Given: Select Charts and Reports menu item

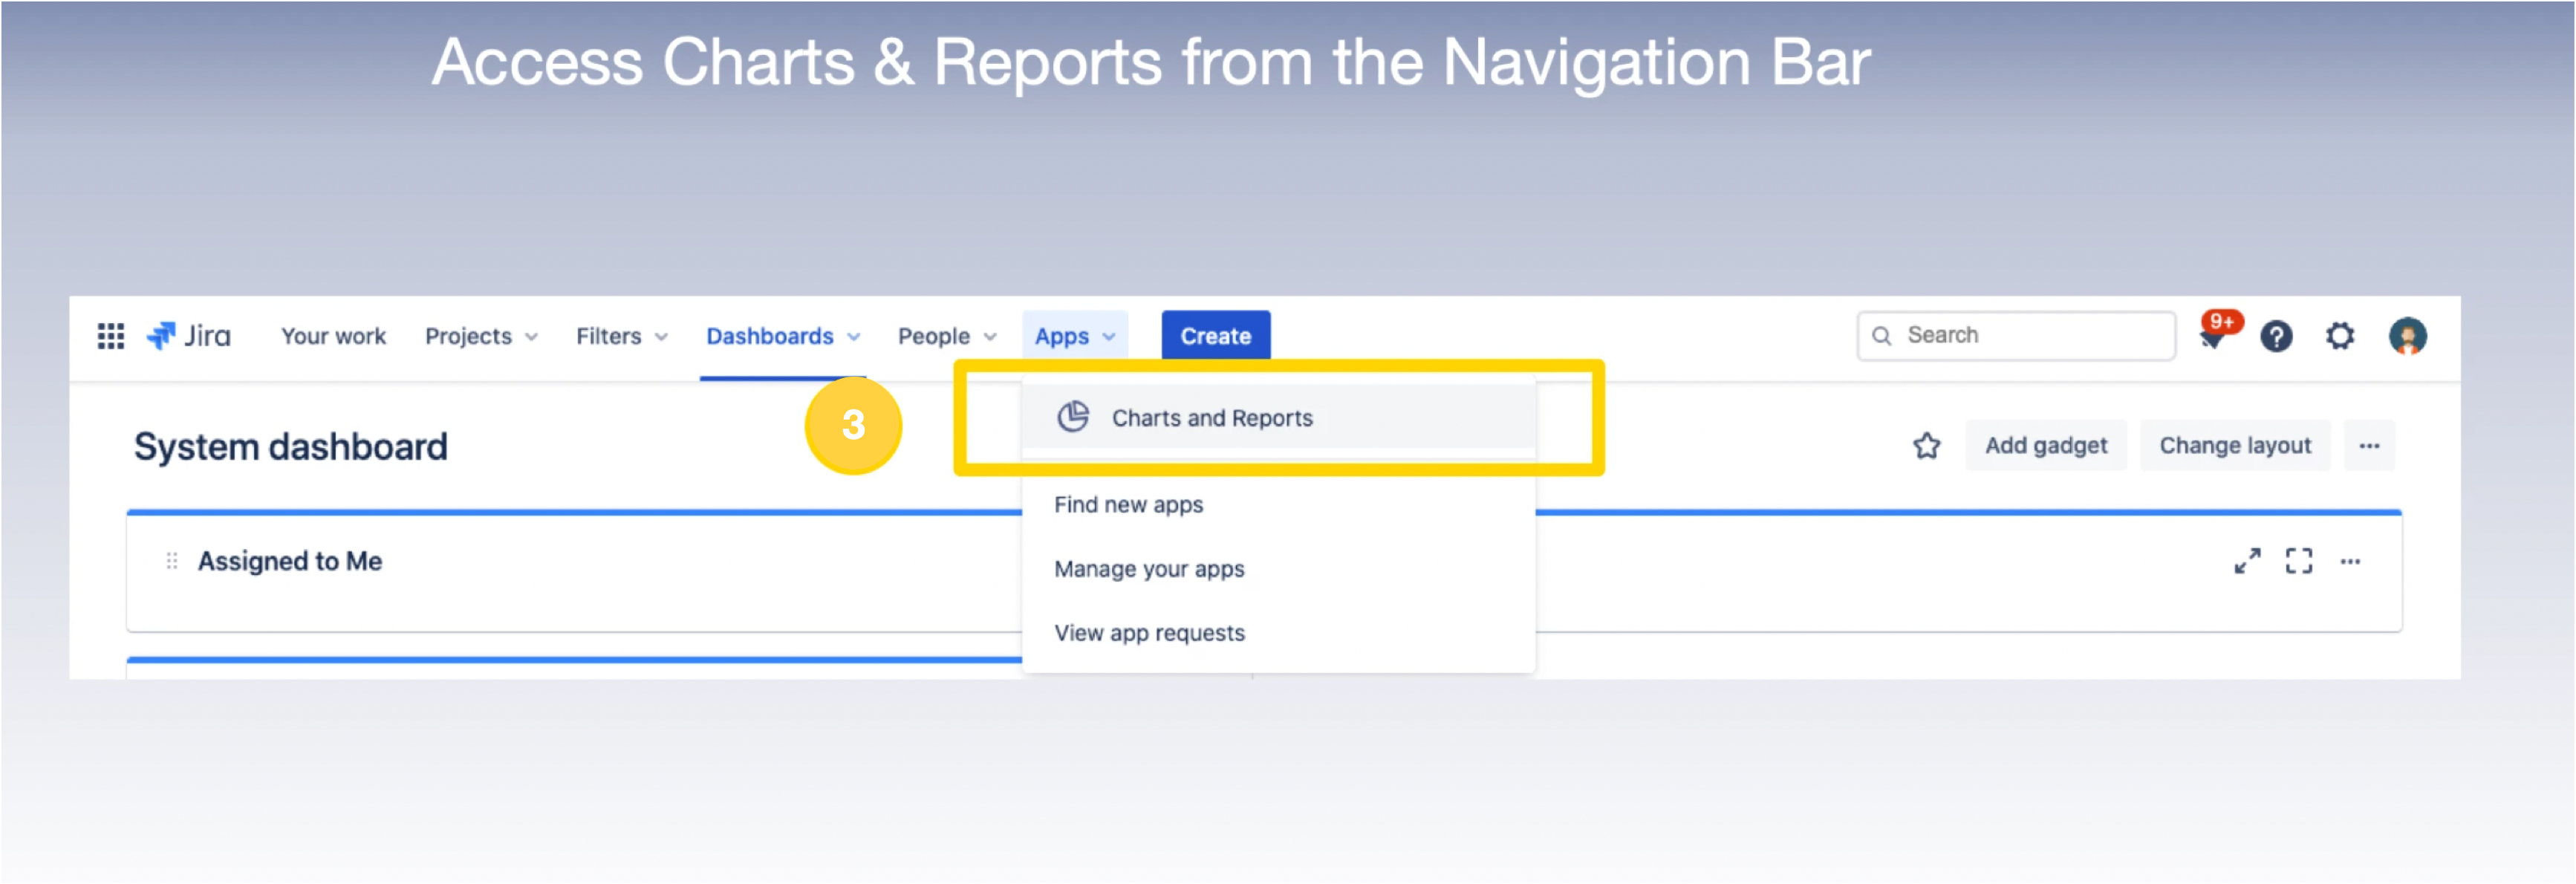Looking at the screenshot, I should pos(1211,418).
